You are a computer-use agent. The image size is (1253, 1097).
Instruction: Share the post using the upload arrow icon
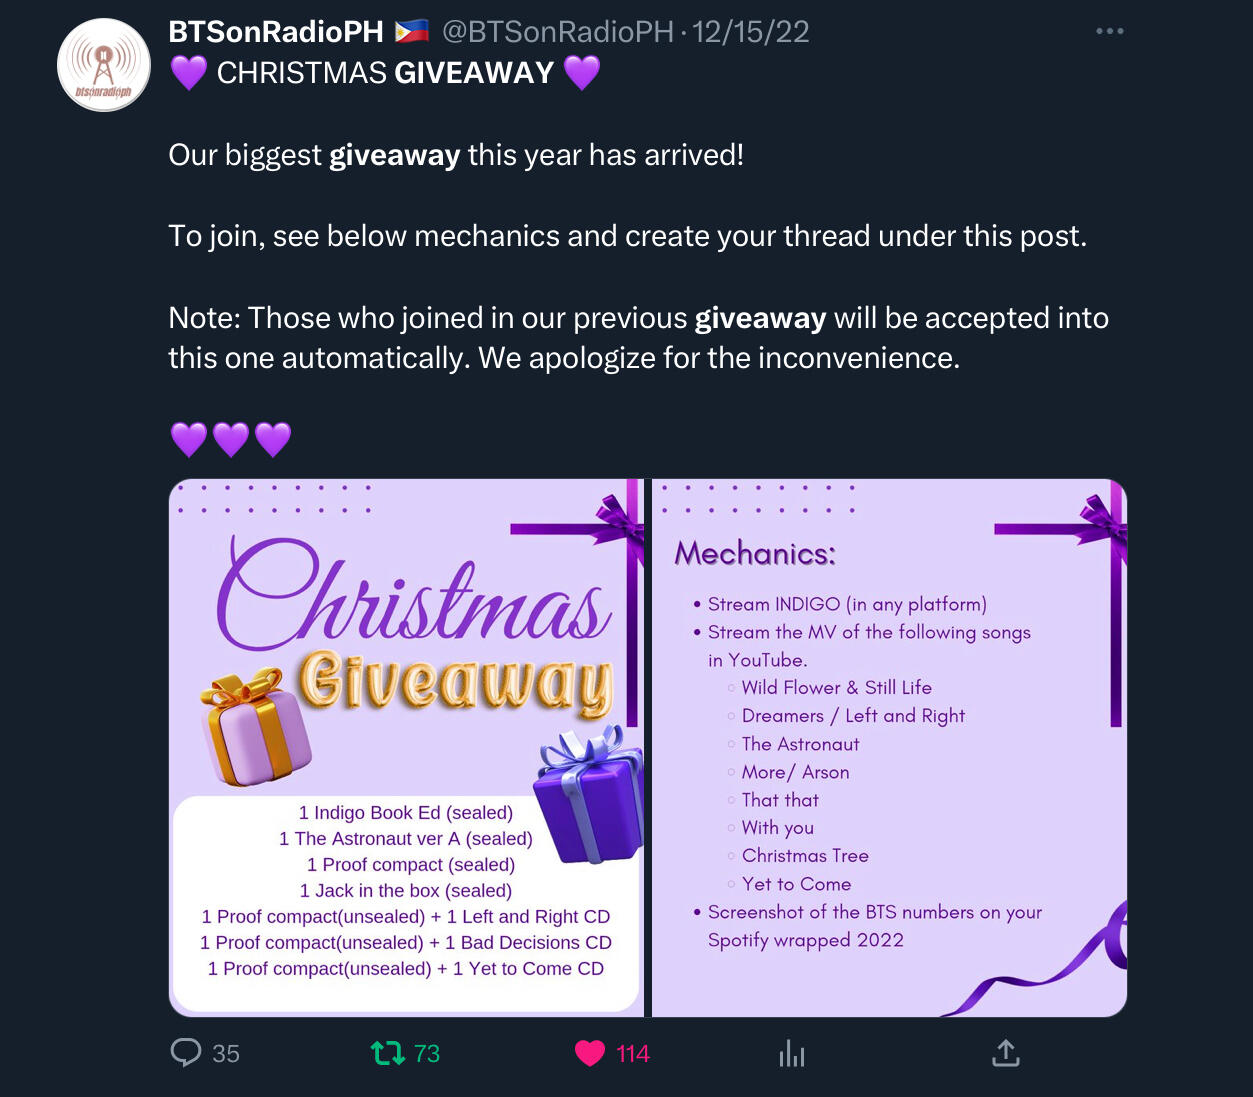click(1005, 1052)
